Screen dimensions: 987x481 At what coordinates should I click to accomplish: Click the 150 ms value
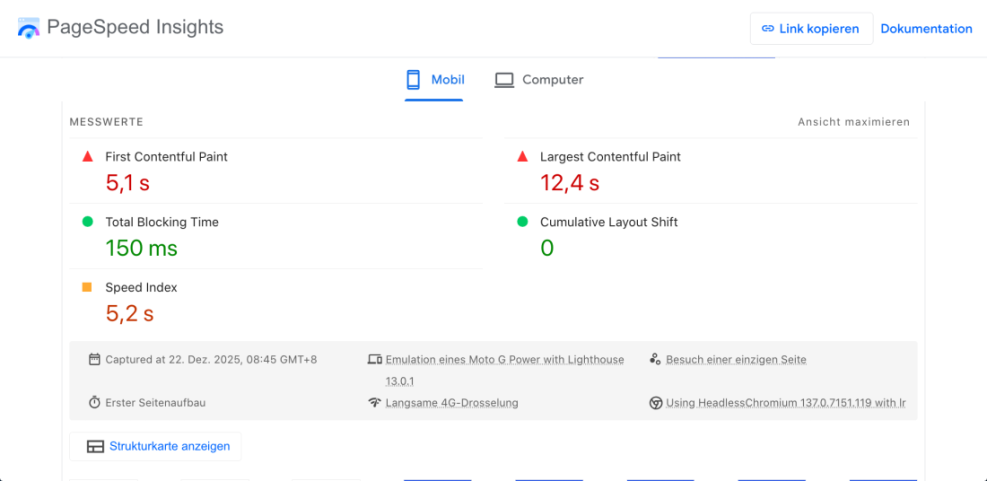point(141,248)
